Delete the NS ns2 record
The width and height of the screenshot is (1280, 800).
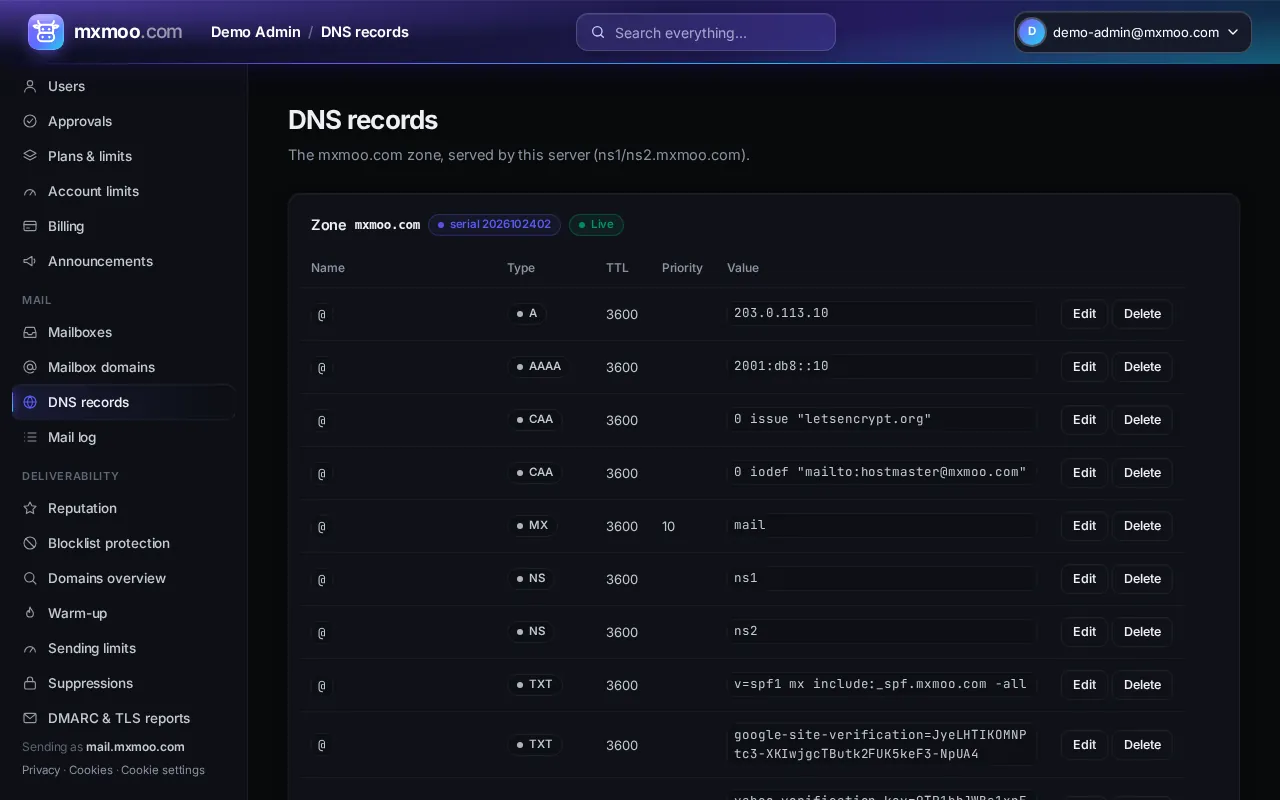(1142, 632)
